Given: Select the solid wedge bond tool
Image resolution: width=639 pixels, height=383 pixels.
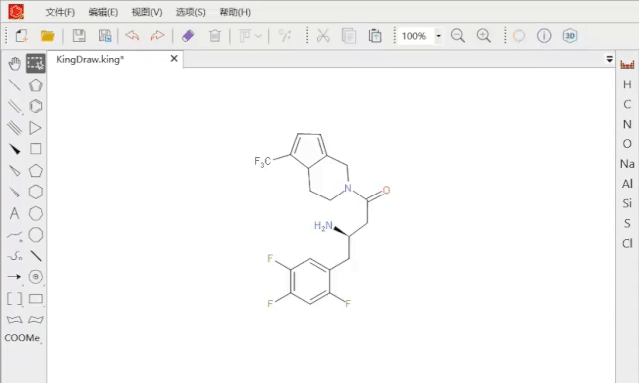Looking at the screenshot, I should click(14, 149).
